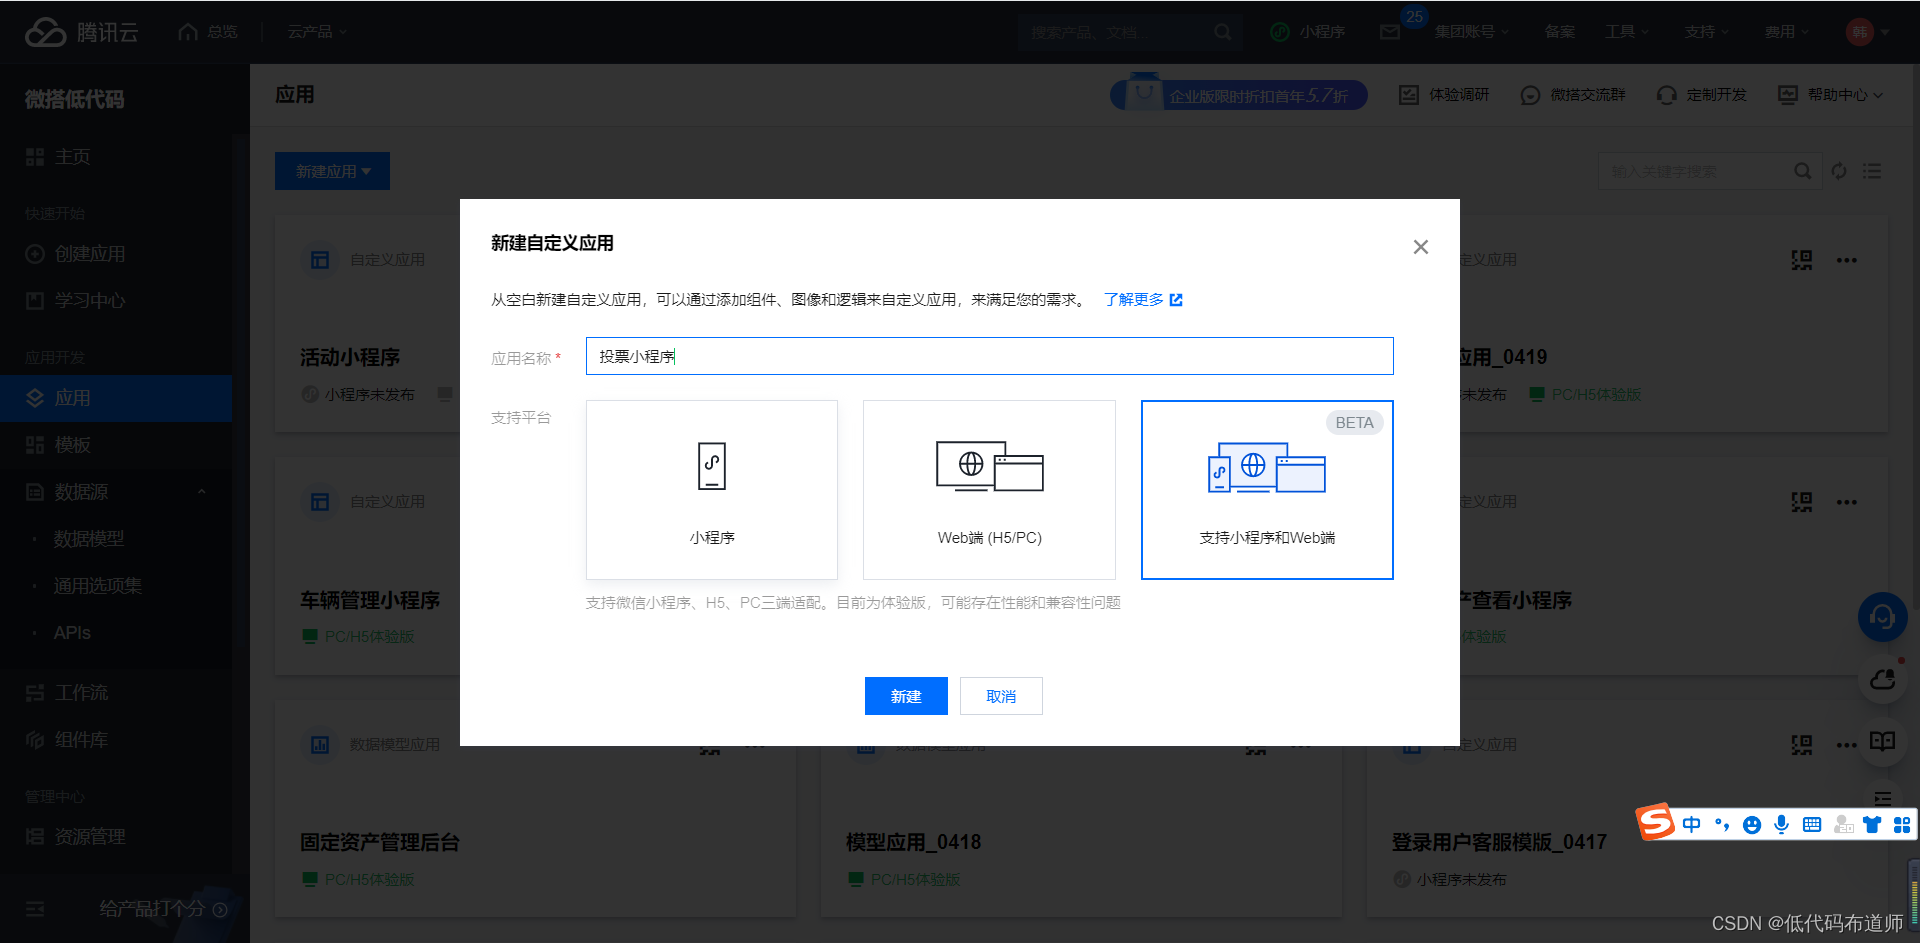The image size is (1920, 943).
Task: Click the Tencent Cloud logo
Action: (82, 32)
